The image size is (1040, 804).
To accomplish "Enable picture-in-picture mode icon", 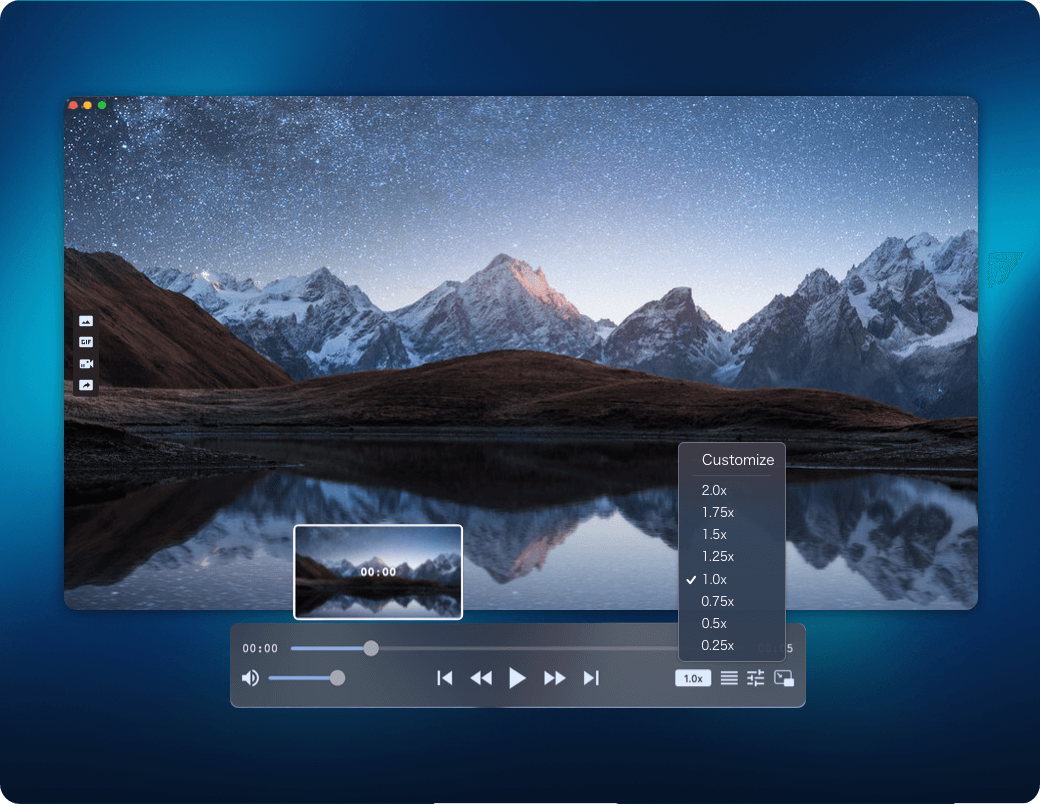I will pos(784,678).
